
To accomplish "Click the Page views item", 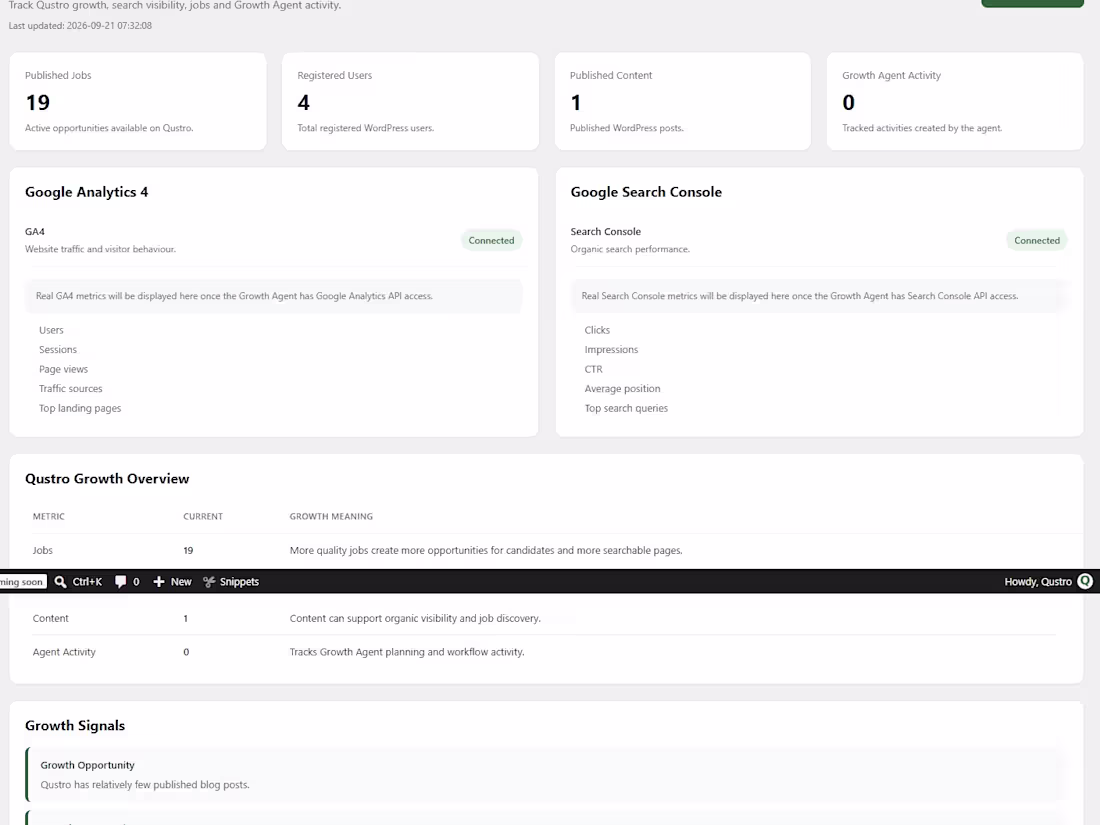I will (64, 369).
